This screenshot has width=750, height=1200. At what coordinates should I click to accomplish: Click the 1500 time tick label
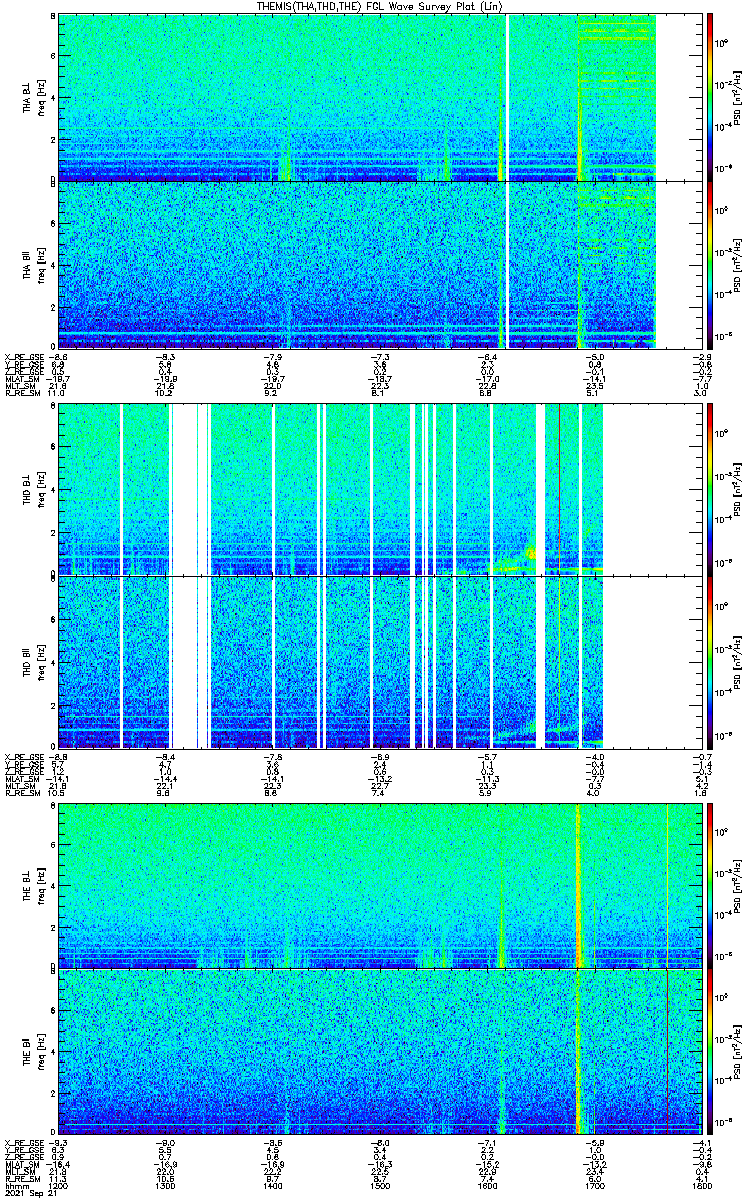click(x=379, y=1186)
